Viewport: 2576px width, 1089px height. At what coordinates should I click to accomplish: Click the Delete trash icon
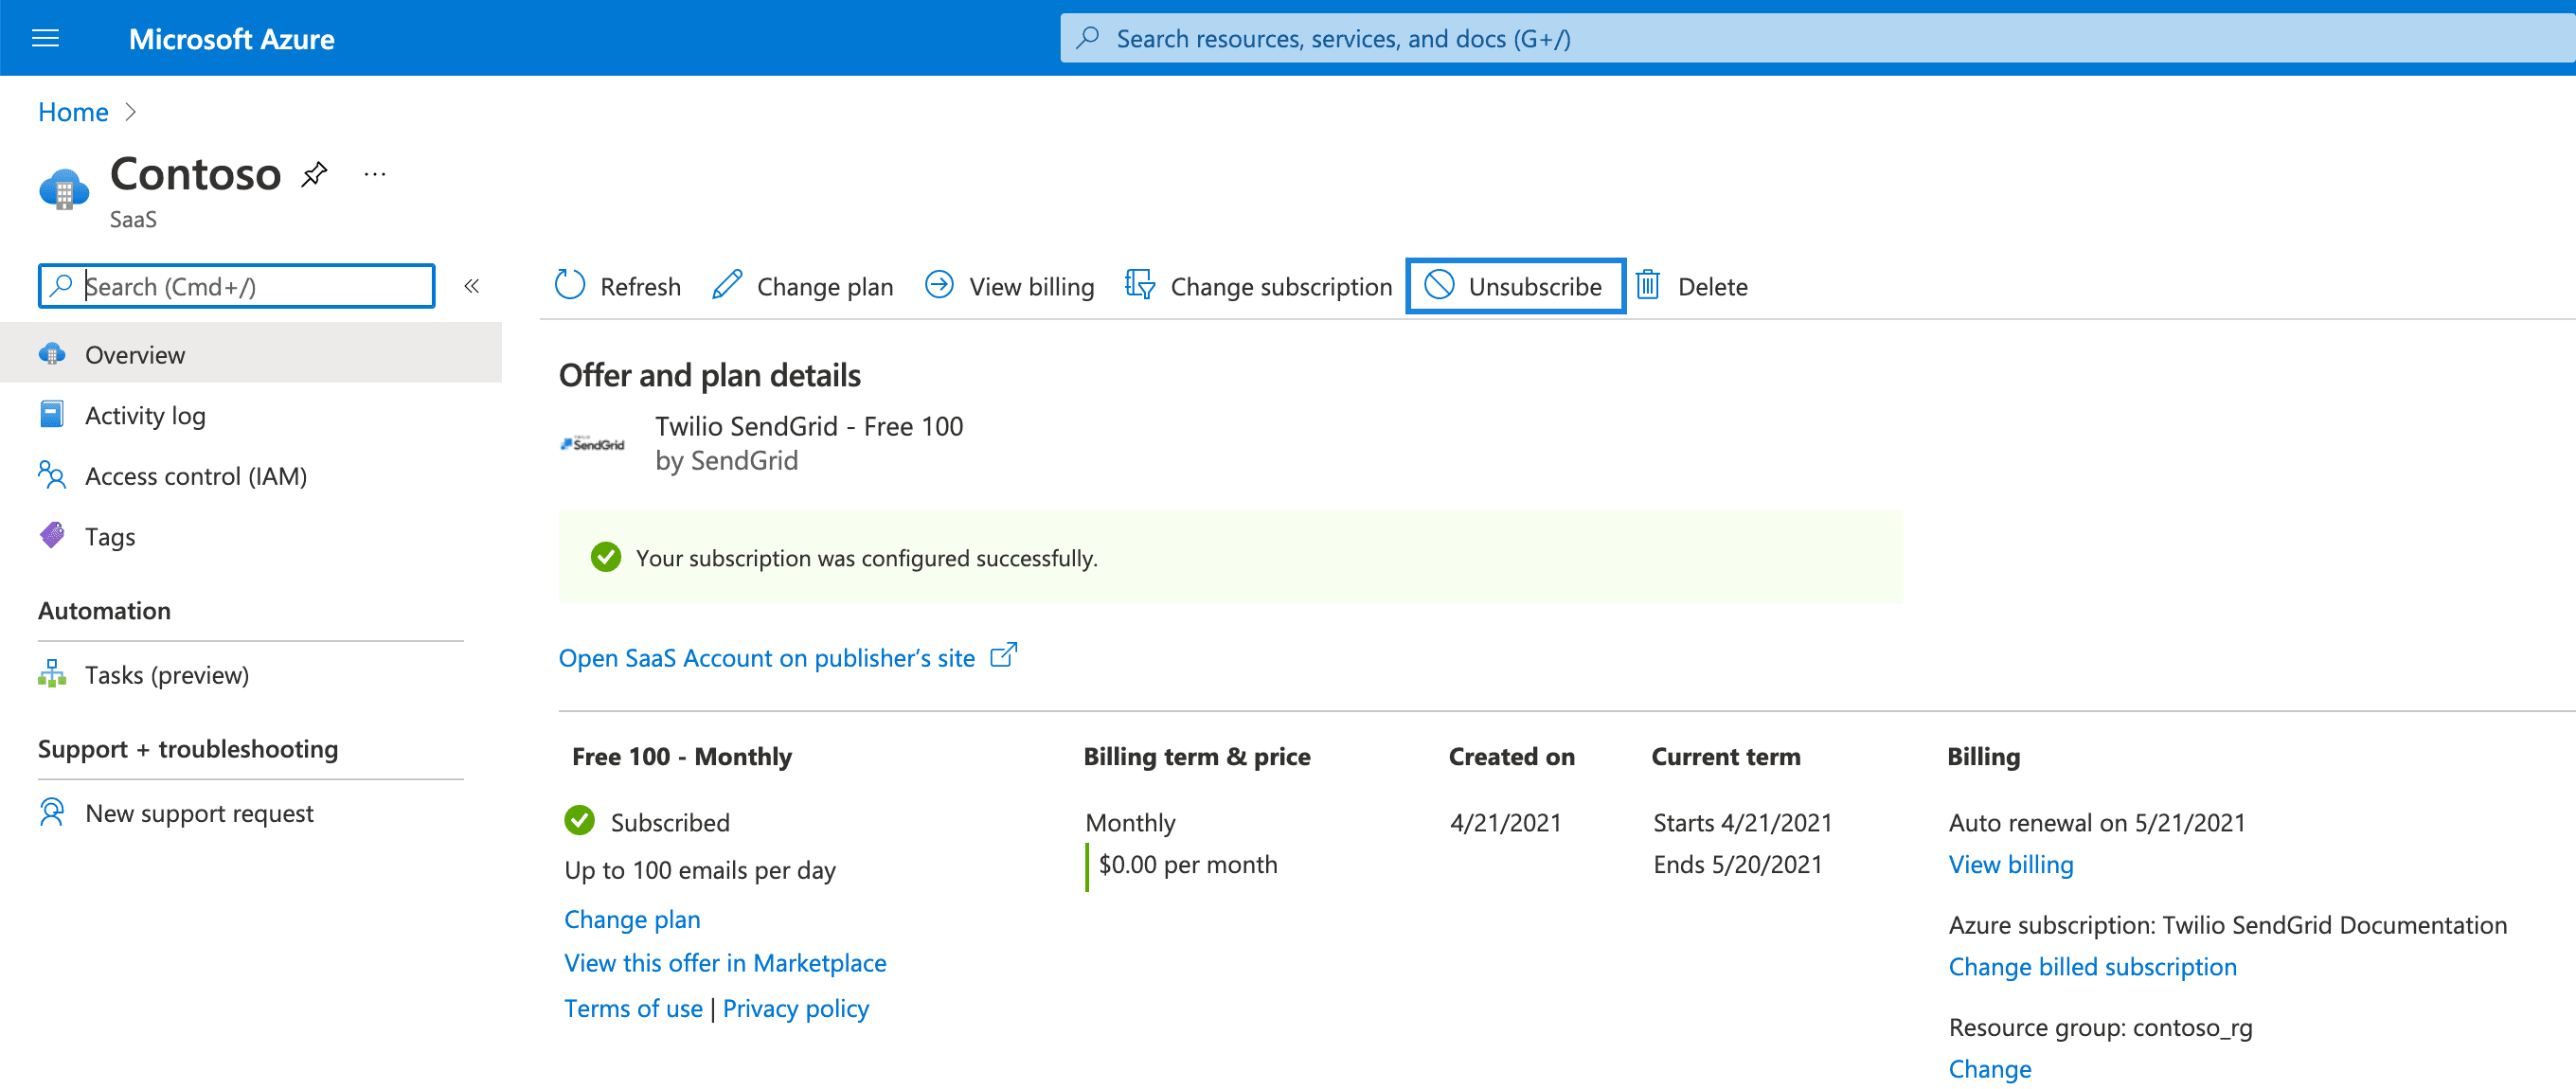pos(1647,285)
